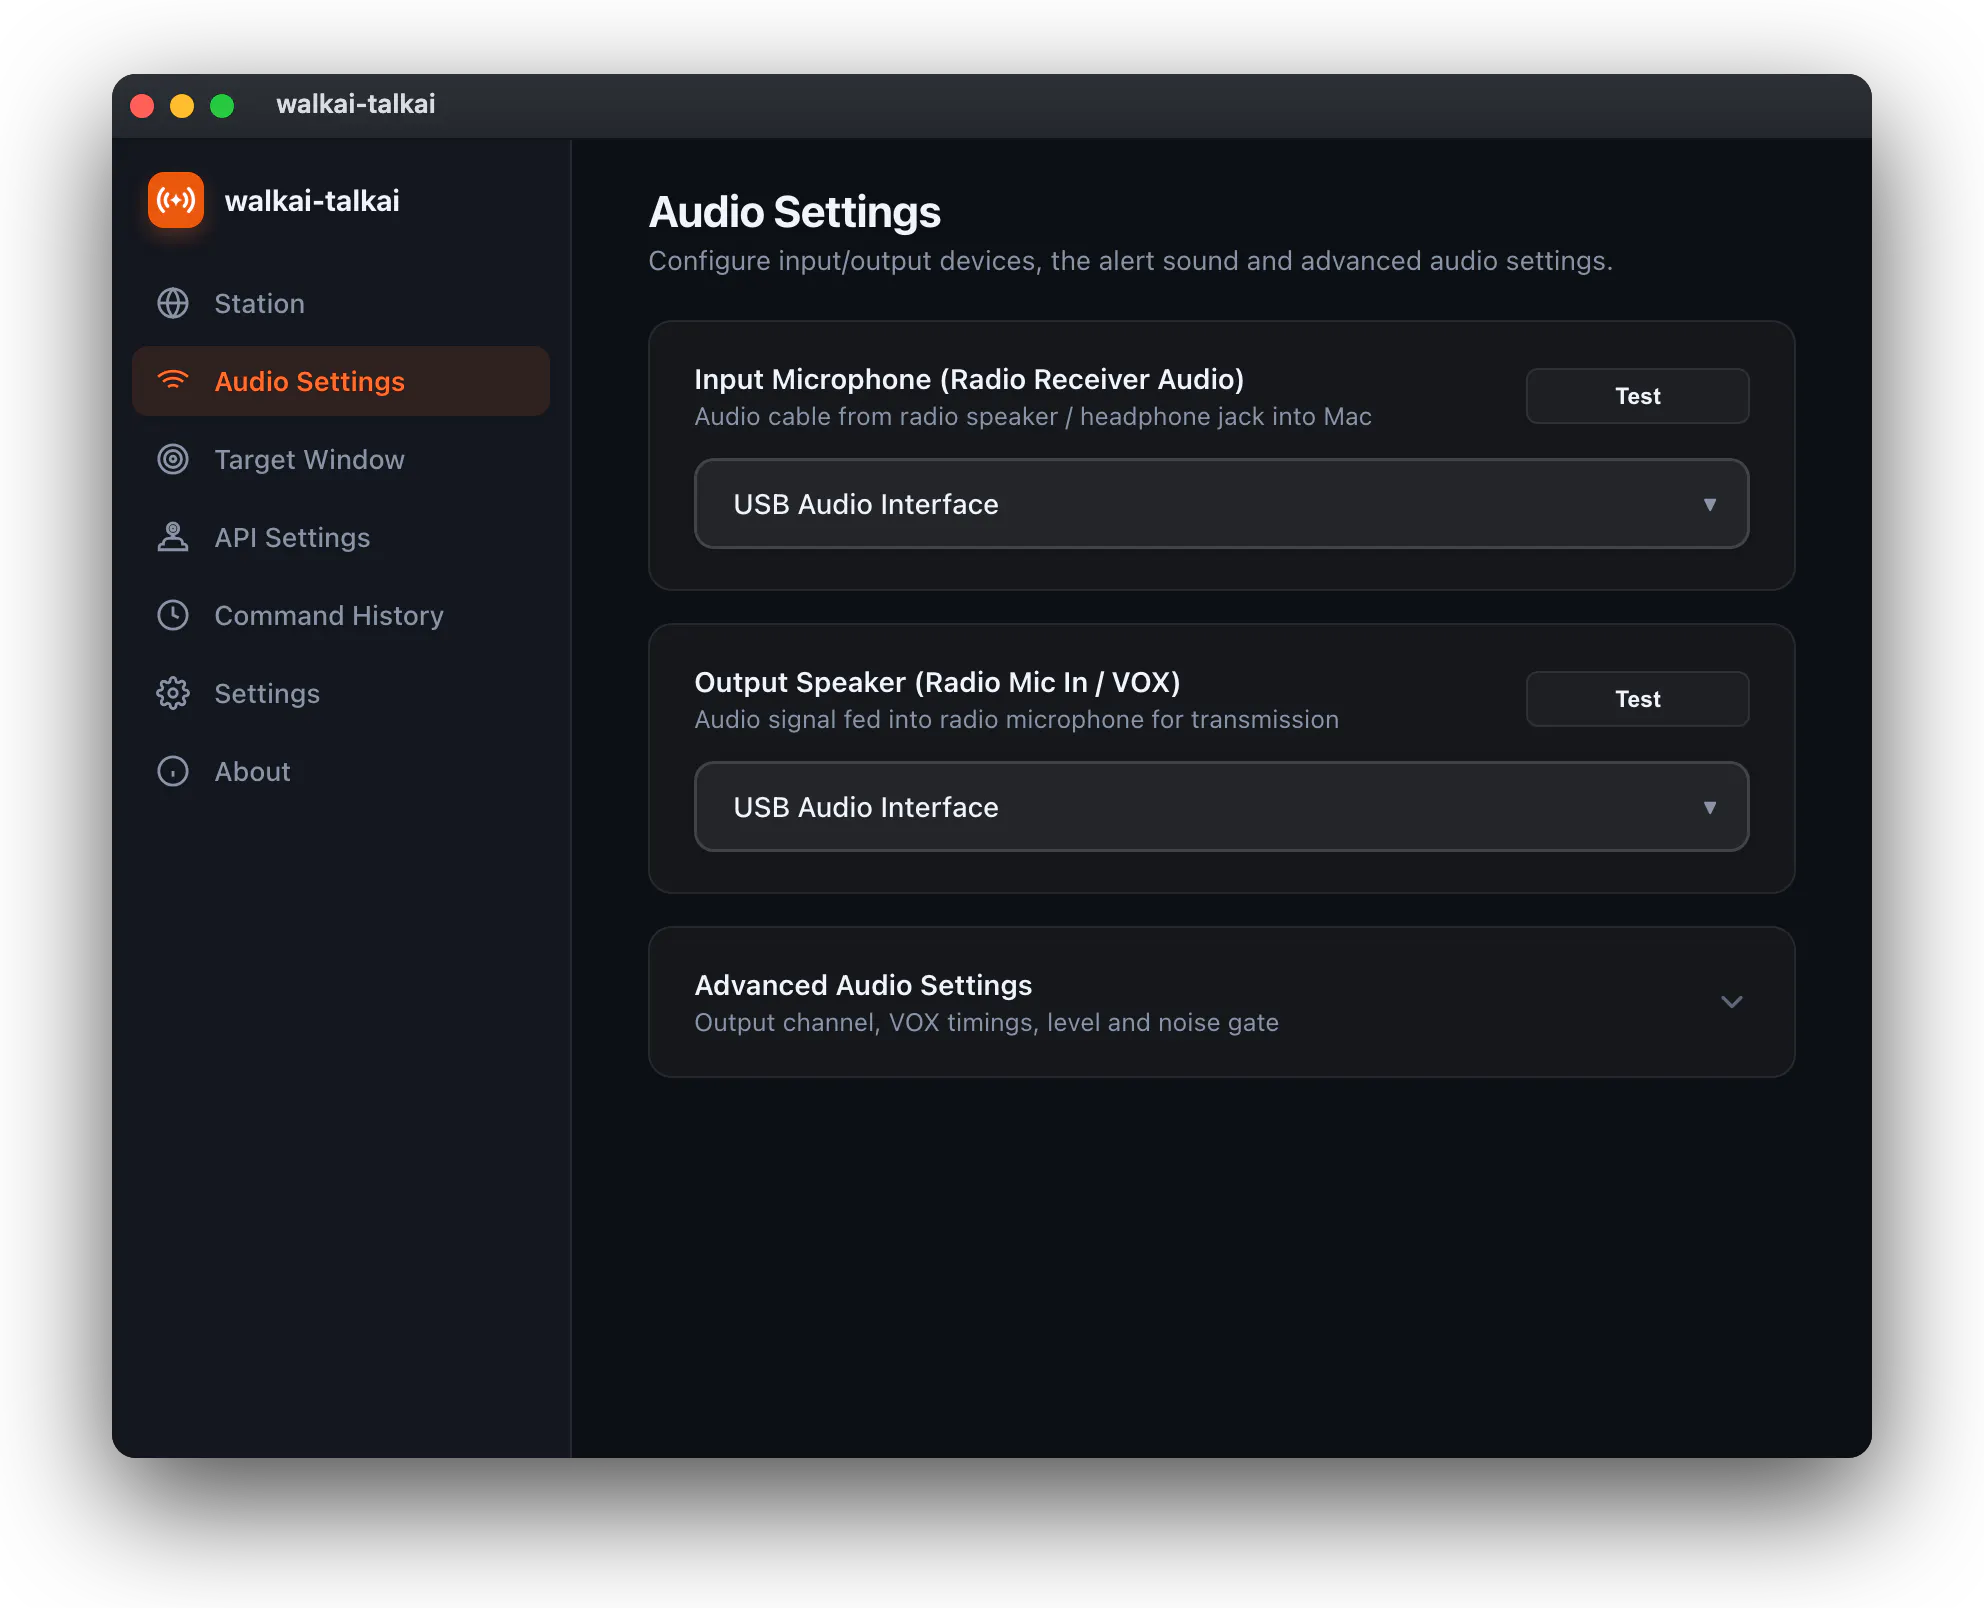Click 'Audio cable from radio speaker' description text
1984x1608 pixels.
pyautogui.click(x=1033, y=416)
